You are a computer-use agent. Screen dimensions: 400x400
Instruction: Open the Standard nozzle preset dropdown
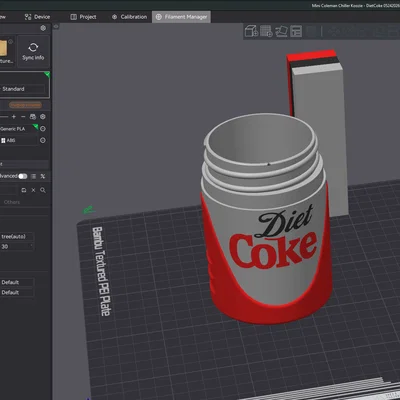click(x=22, y=89)
